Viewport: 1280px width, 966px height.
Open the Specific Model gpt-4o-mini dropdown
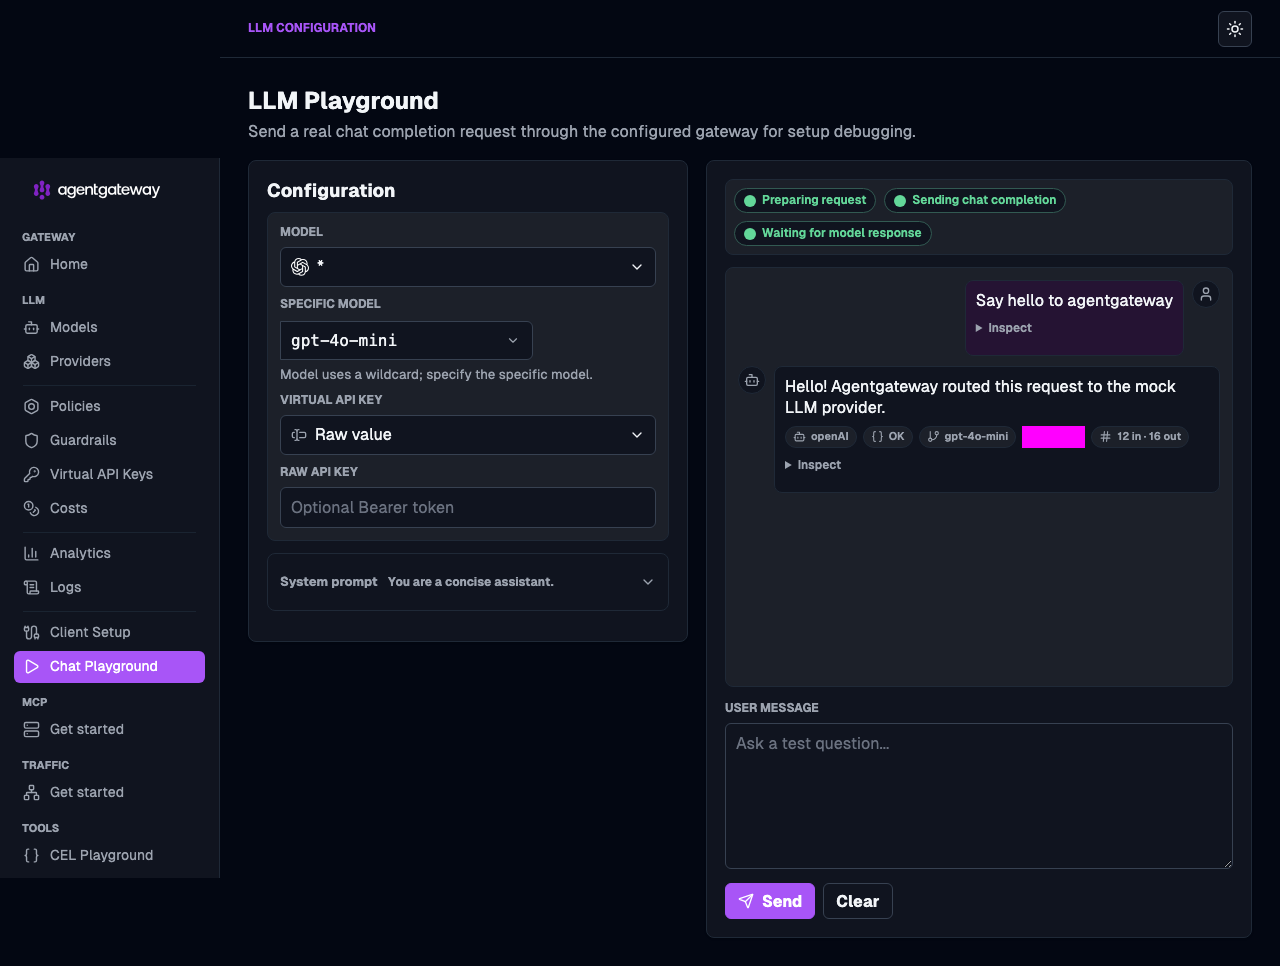pos(406,340)
